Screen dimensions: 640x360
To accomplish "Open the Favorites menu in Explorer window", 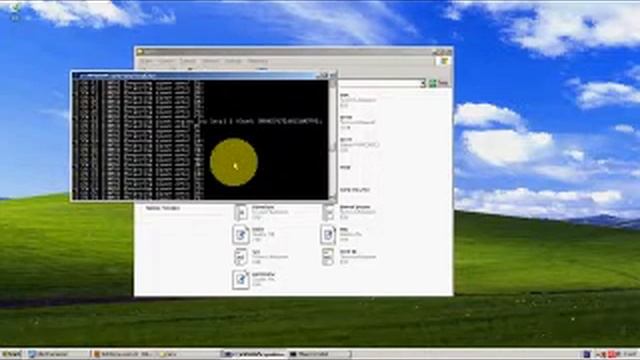I will [211, 61].
